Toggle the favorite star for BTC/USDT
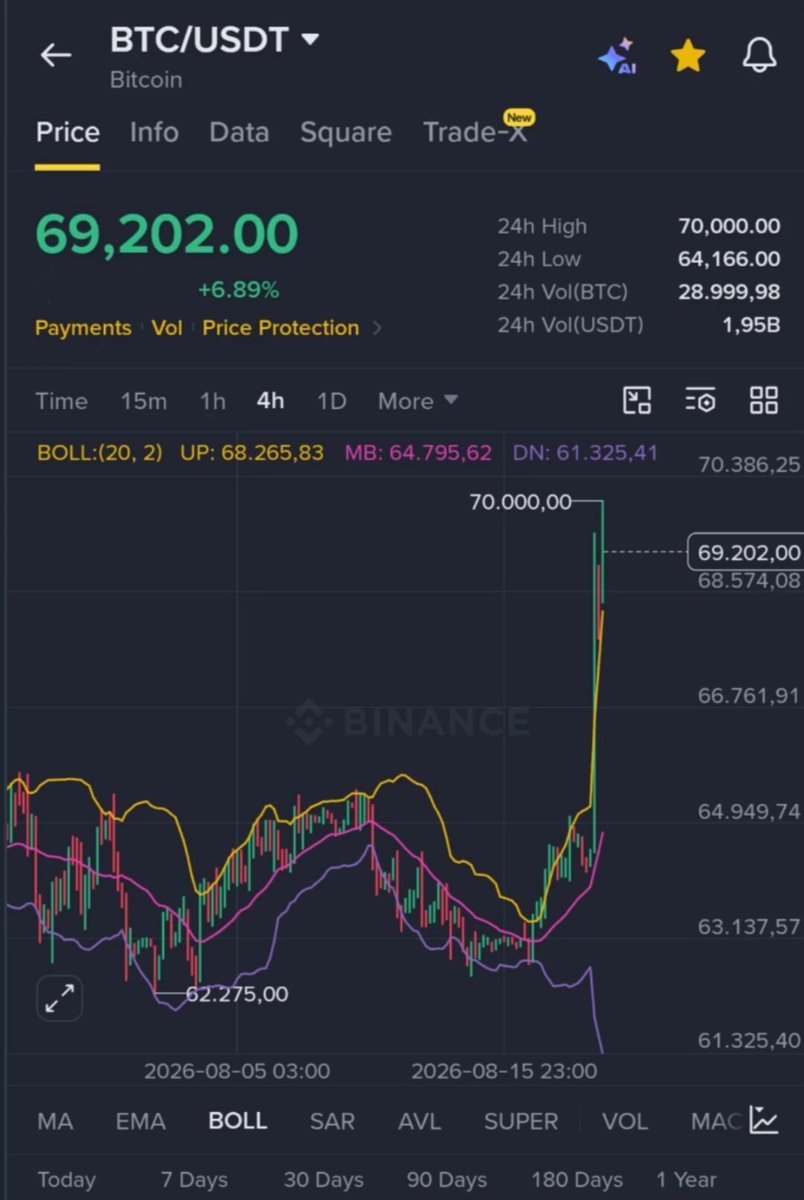804x1200 pixels. click(x=688, y=56)
